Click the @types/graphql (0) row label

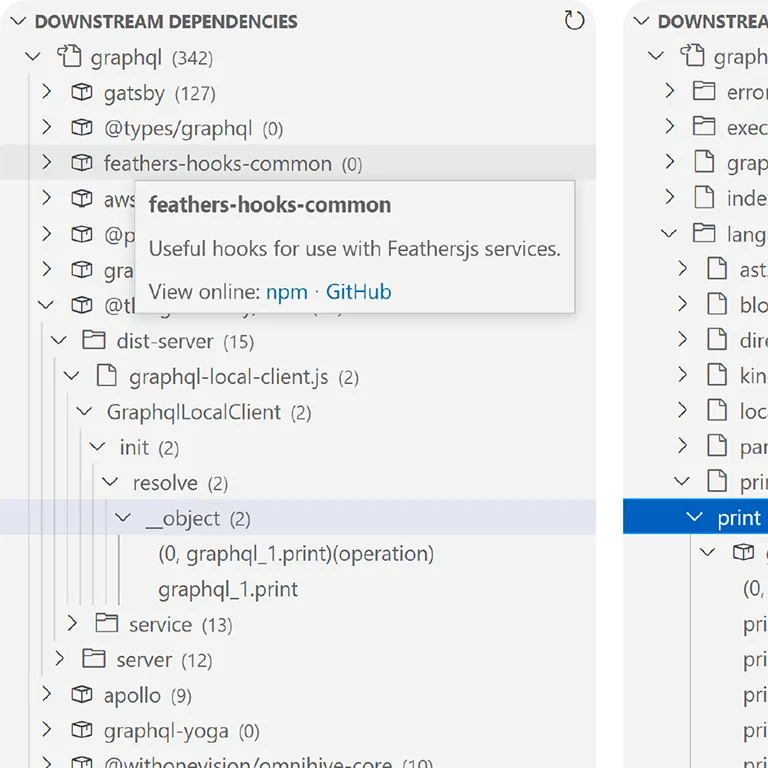193,129
